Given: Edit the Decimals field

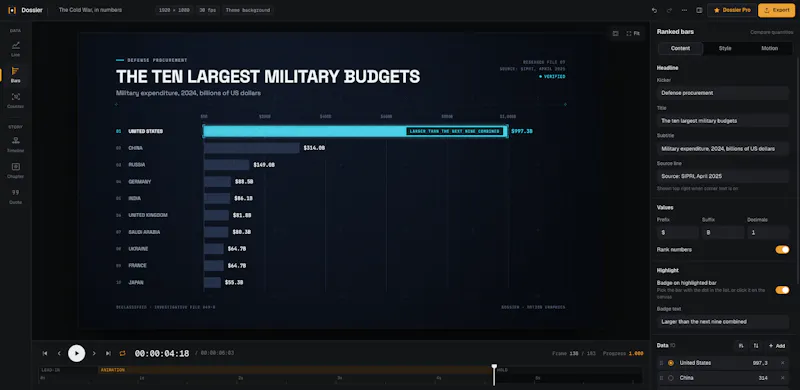Looking at the screenshot, I should (768, 232).
